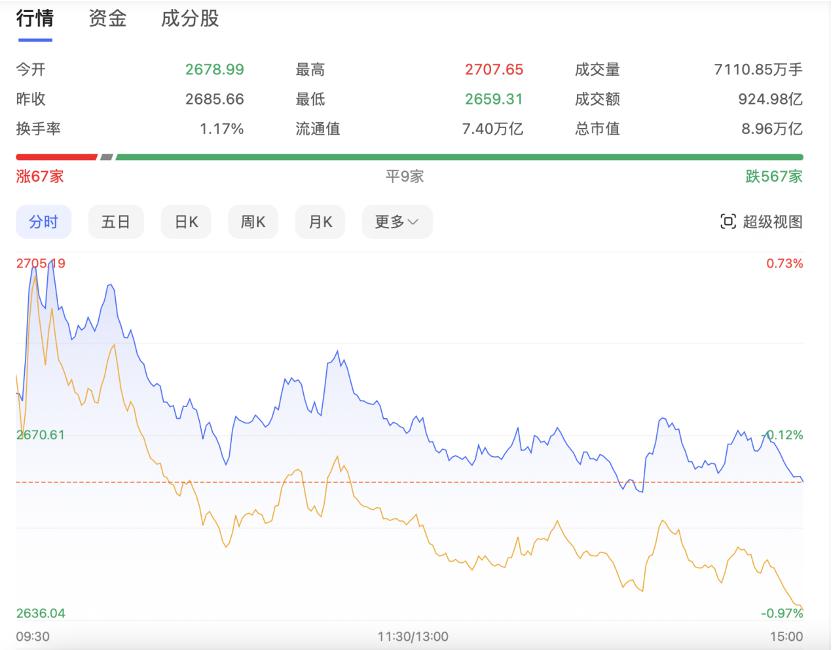Click the green falling segment of the bar
Screen dimensions: 832x650
click(460, 157)
